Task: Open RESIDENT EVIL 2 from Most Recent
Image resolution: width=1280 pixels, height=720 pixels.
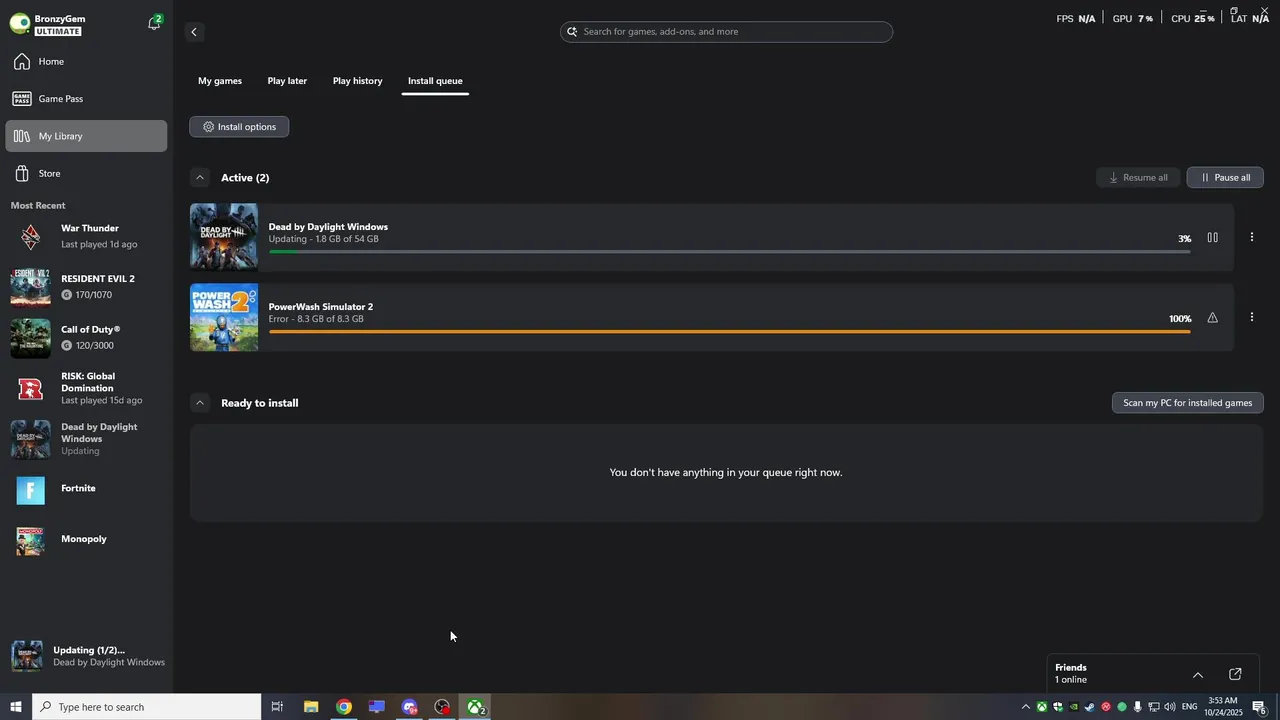Action: coord(86,287)
